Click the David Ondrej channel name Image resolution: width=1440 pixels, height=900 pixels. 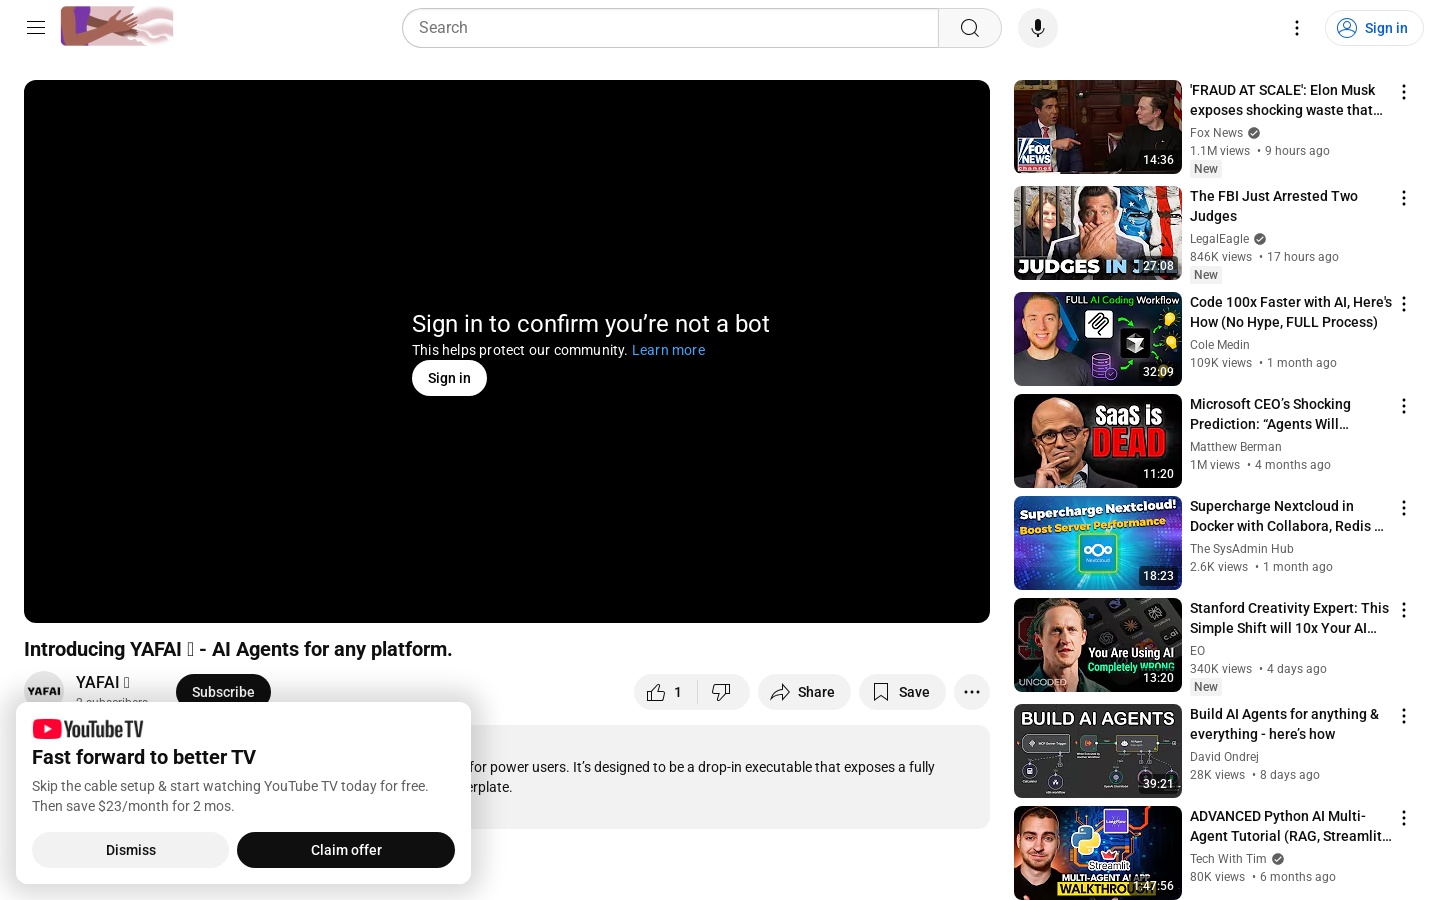coord(1224,757)
